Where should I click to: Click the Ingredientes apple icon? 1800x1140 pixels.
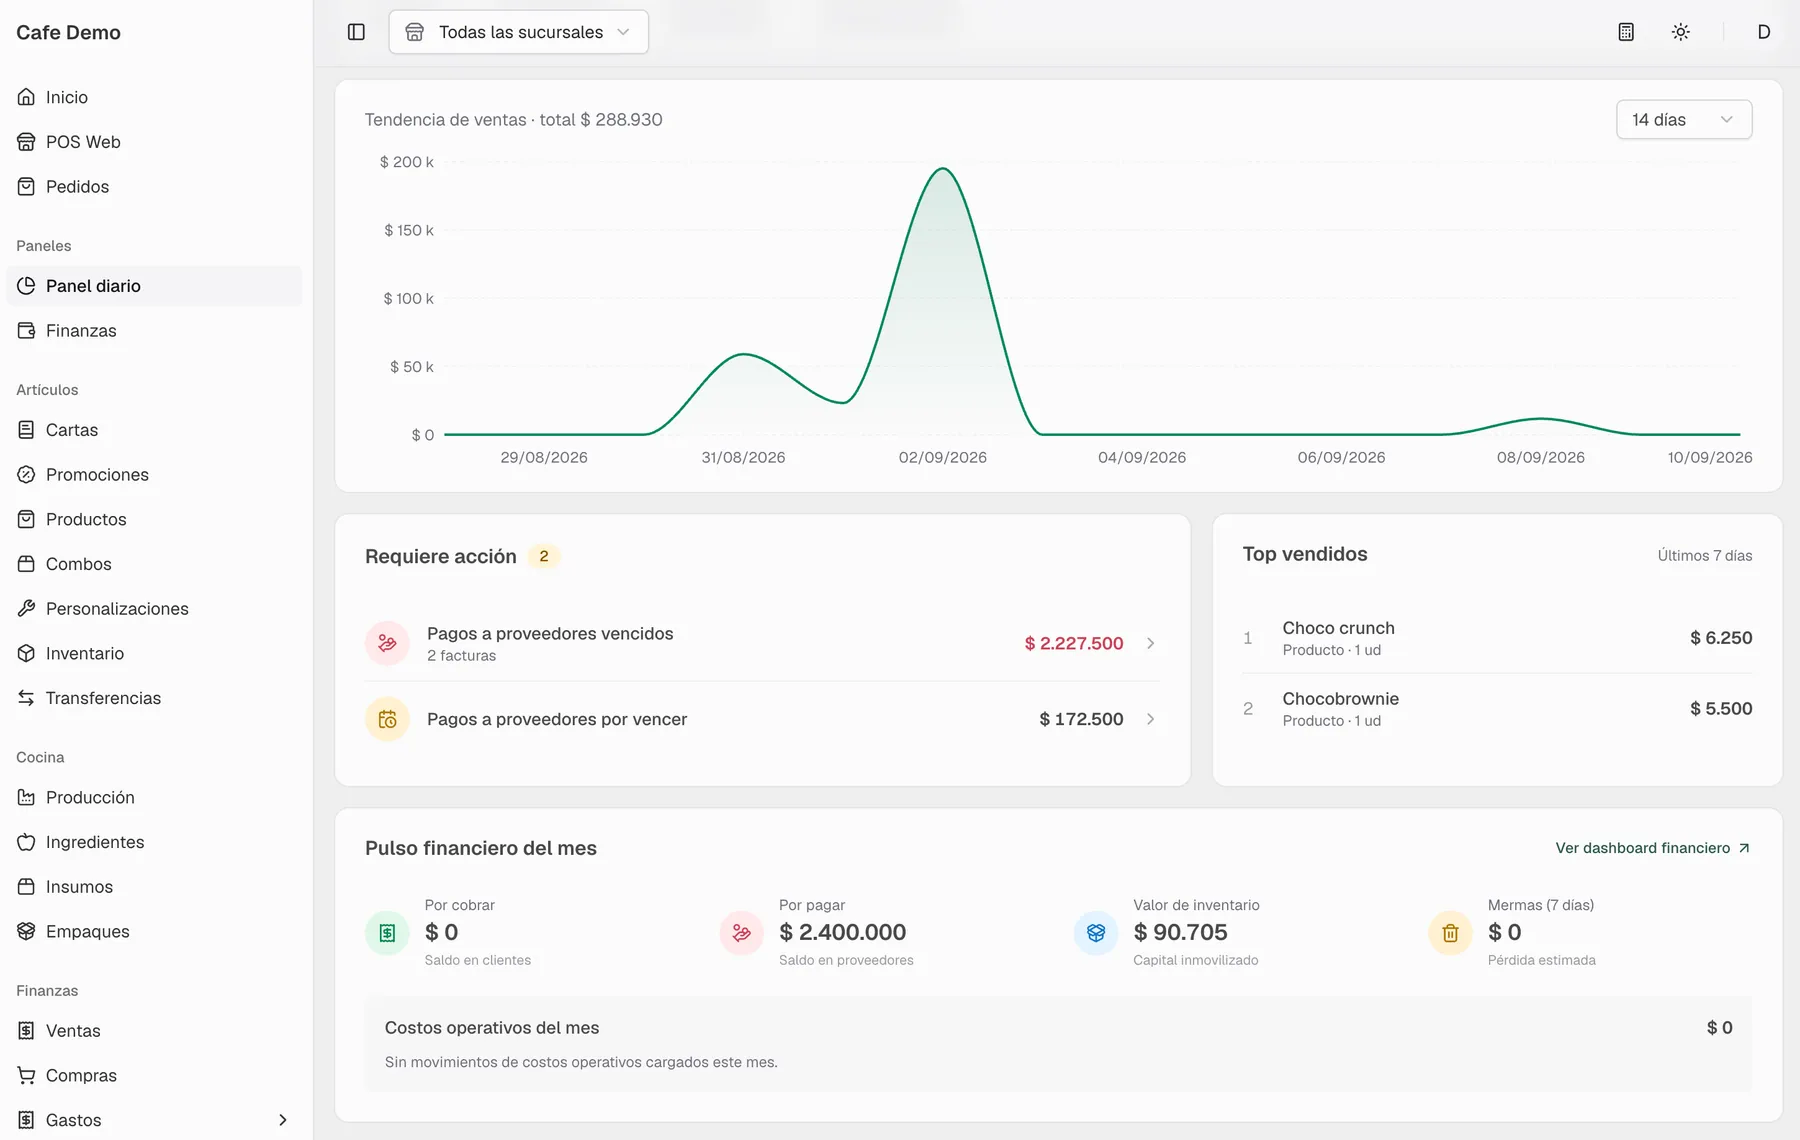(x=26, y=842)
